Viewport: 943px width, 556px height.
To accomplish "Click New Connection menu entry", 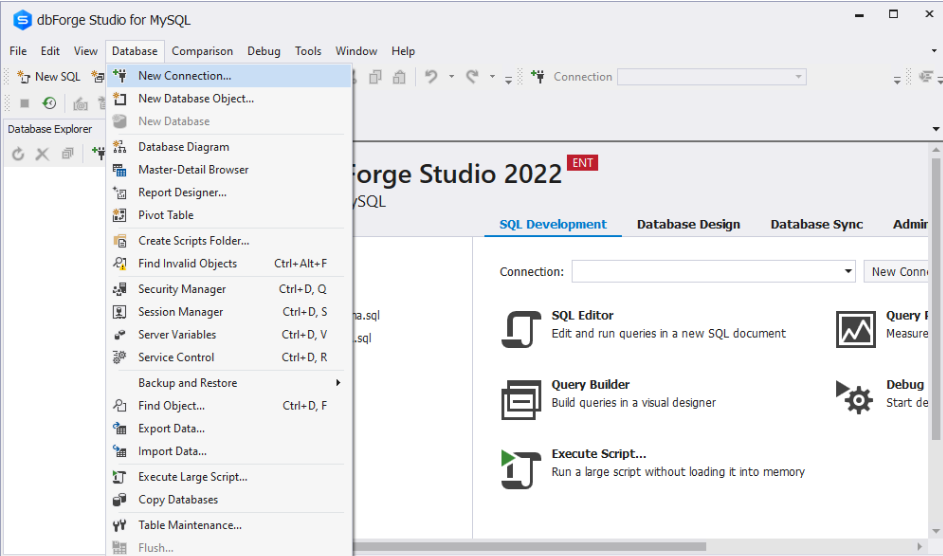I will click(x=229, y=76).
